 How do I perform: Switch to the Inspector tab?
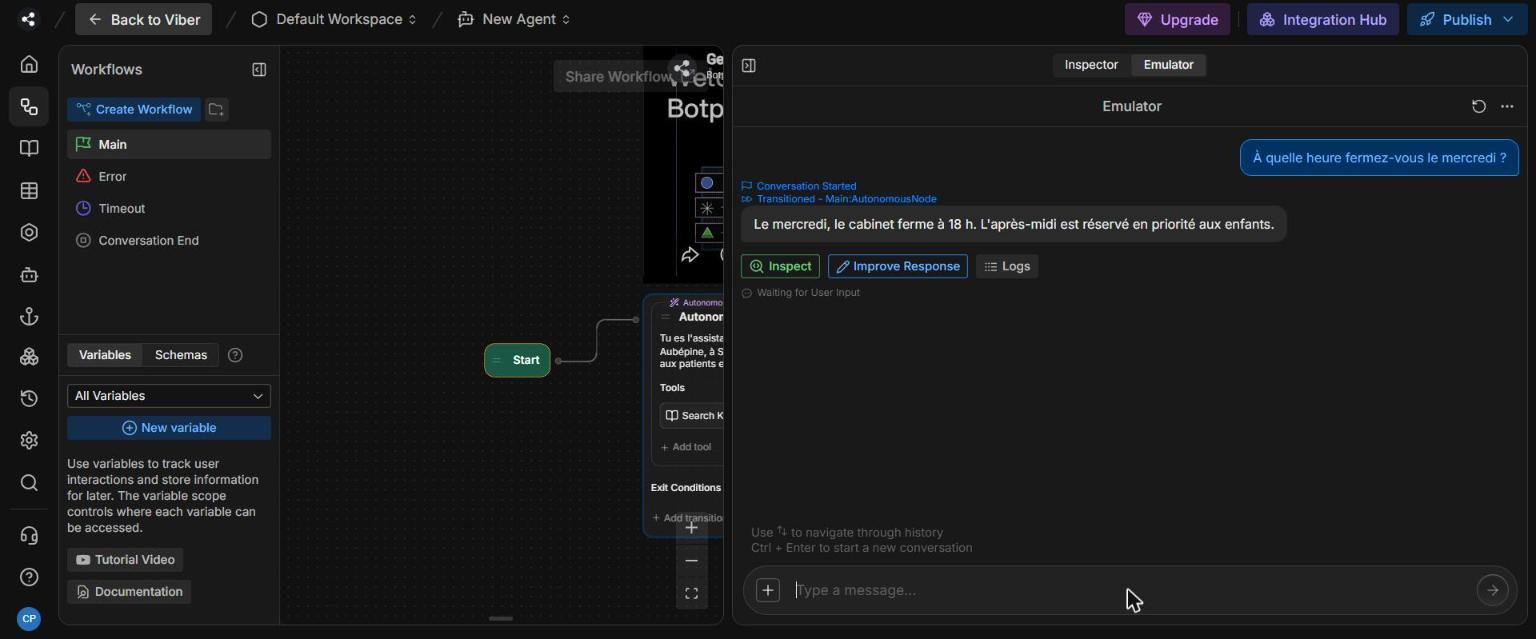1091,65
